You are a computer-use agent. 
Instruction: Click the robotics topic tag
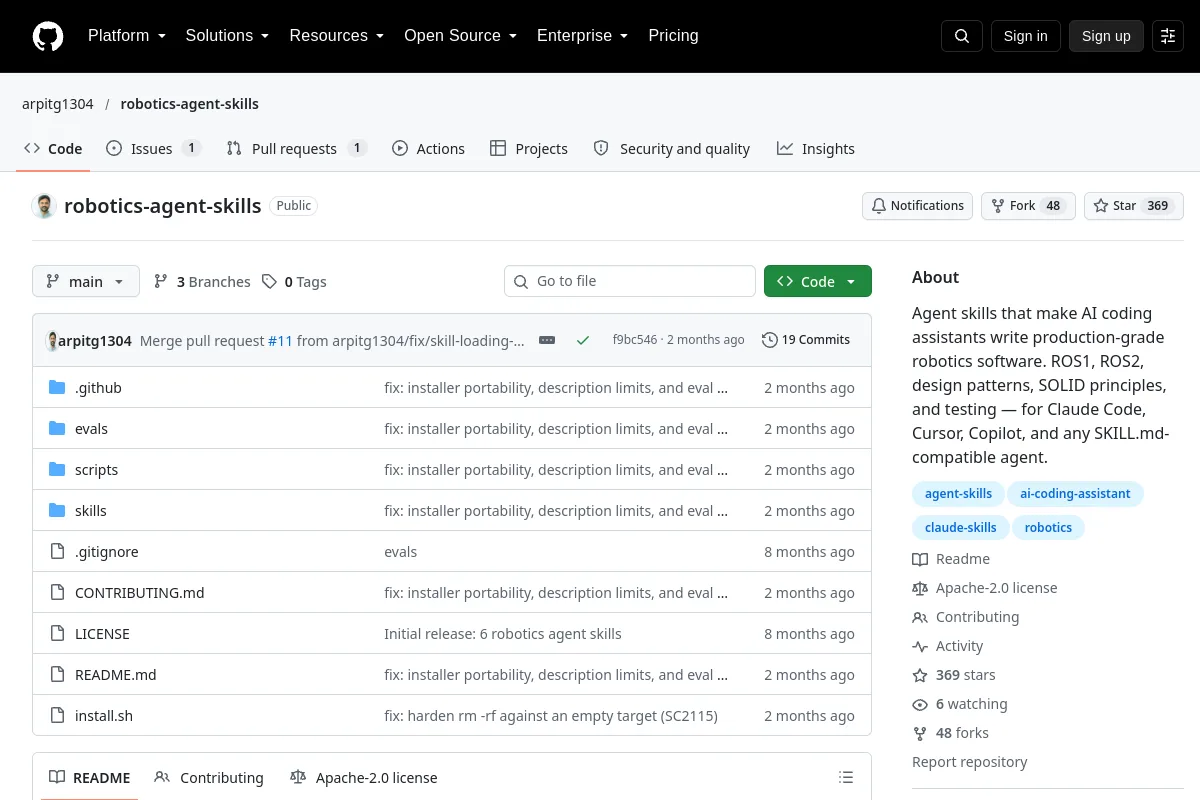[x=1048, y=528]
